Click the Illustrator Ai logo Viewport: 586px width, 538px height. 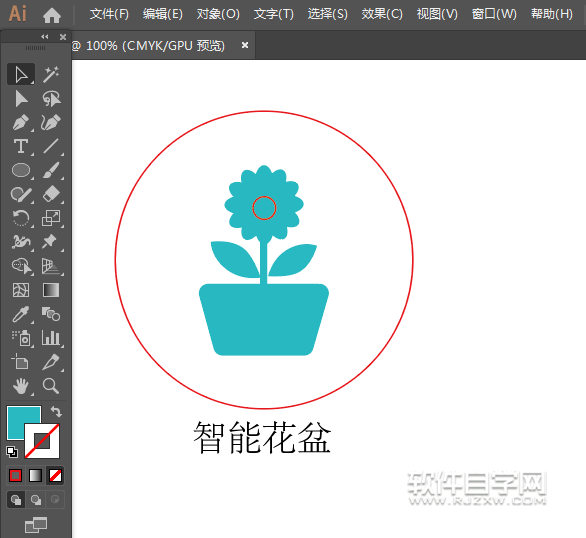coord(18,14)
